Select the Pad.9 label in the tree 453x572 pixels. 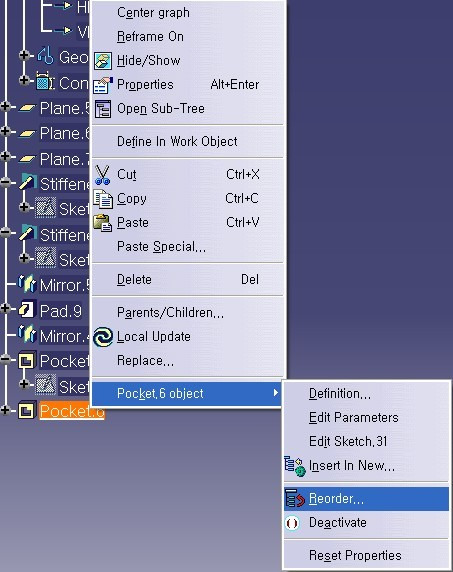click(x=61, y=311)
